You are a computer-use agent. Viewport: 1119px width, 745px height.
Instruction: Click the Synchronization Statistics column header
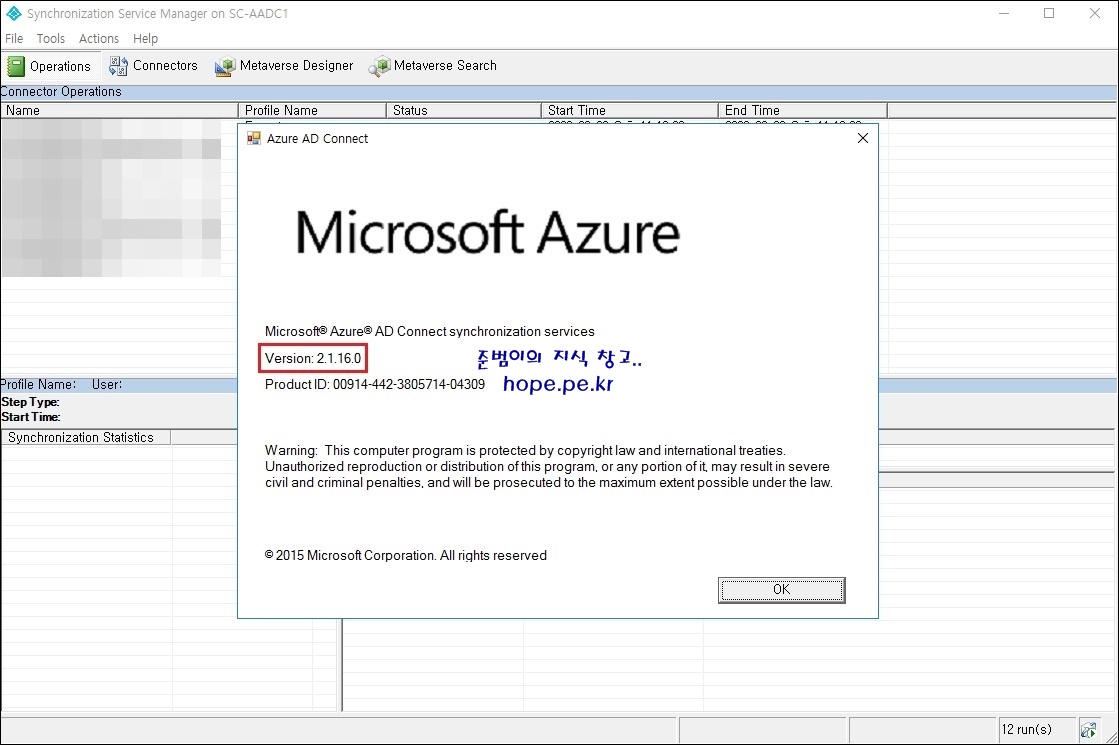(86, 437)
